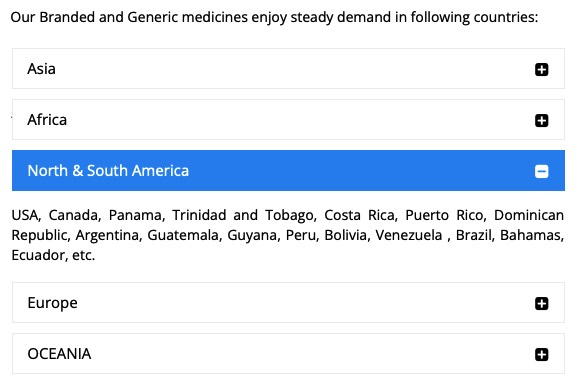Open the OCEANIA section heading label
The width and height of the screenshot is (578, 384).
59,354
